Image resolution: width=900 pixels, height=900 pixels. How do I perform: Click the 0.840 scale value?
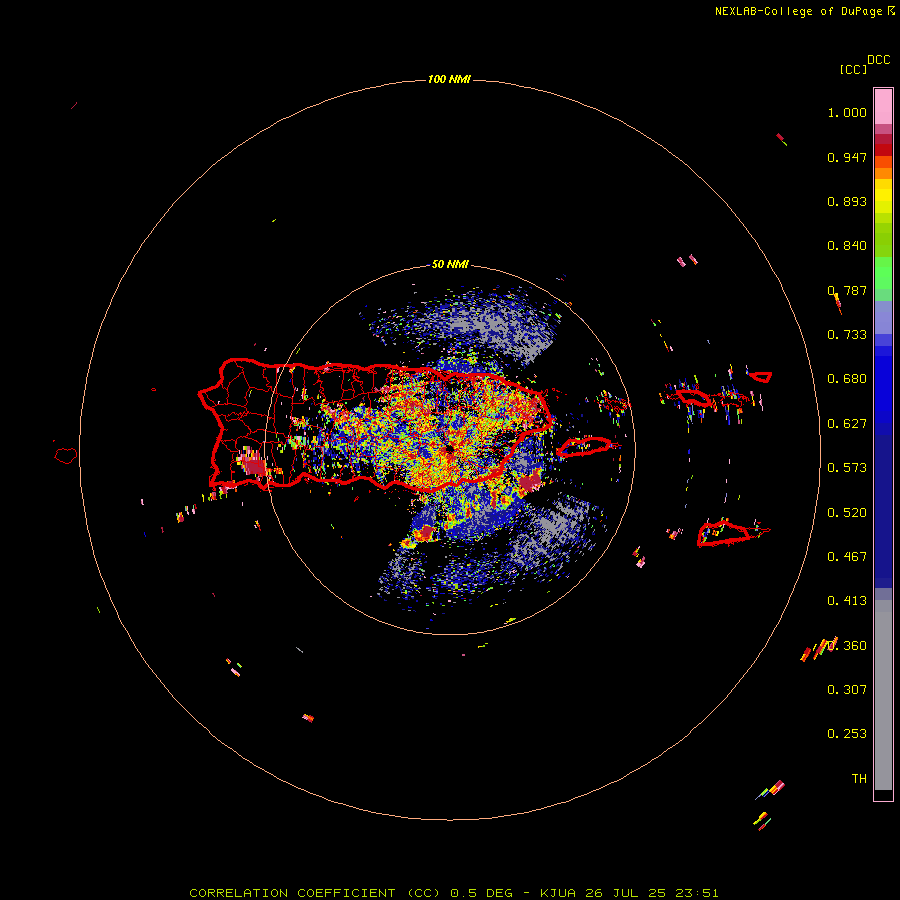(847, 246)
